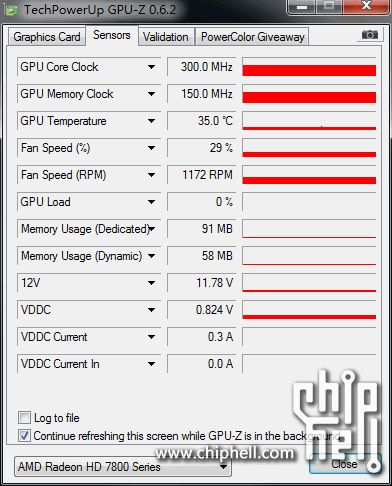Expand the Memory Usage (Dynamic) dropdown
The image size is (392, 486).
[x=151, y=256]
